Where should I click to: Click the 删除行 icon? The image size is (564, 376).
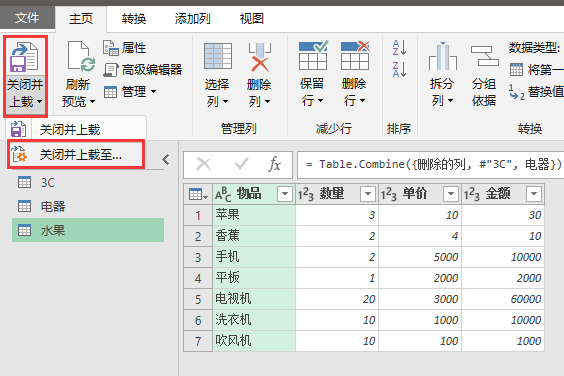pyautogui.click(x=355, y=55)
